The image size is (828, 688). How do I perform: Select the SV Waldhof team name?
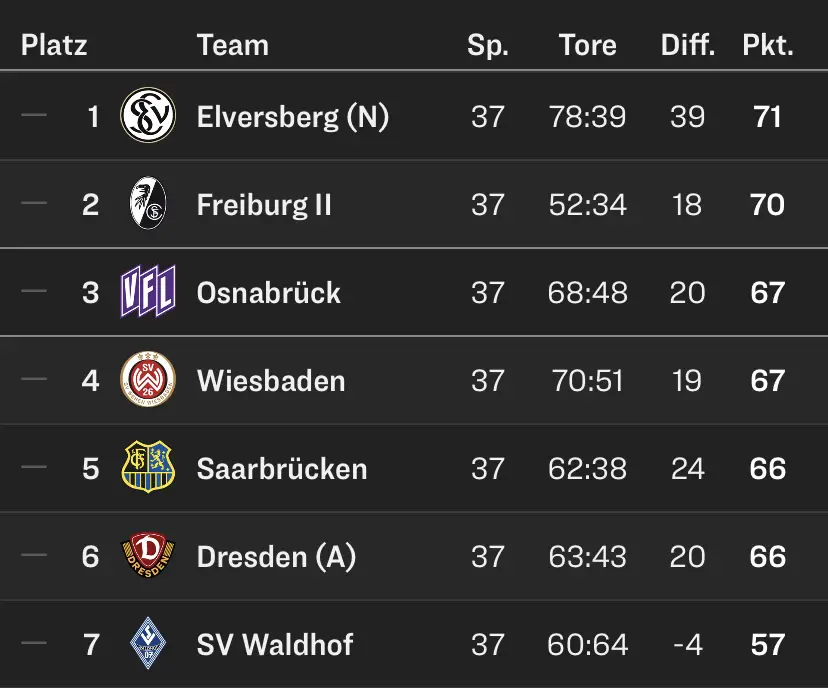click(274, 645)
